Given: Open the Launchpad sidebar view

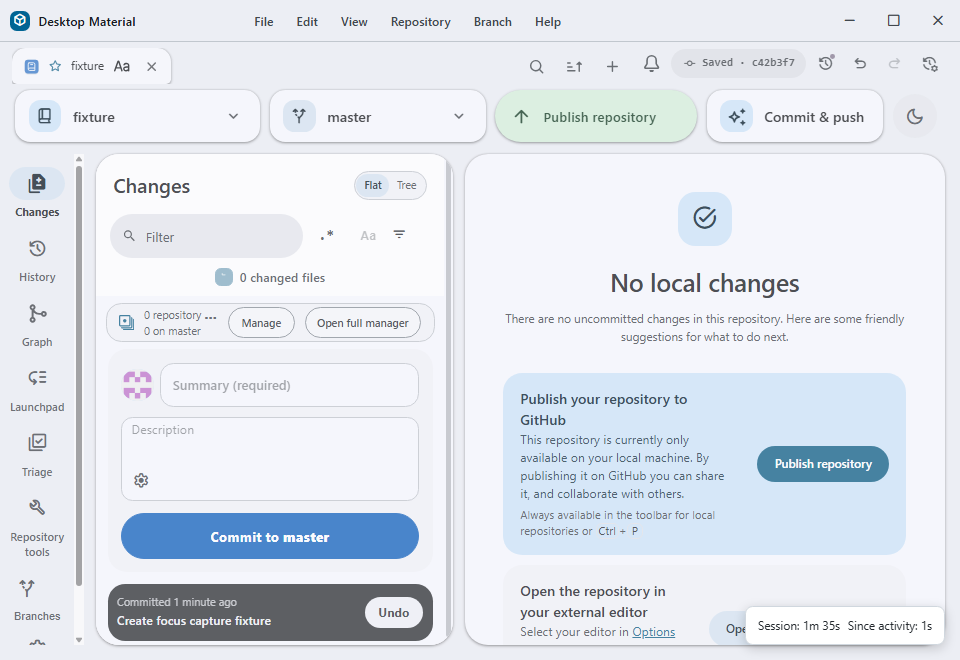Looking at the screenshot, I should pyautogui.click(x=37, y=391).
